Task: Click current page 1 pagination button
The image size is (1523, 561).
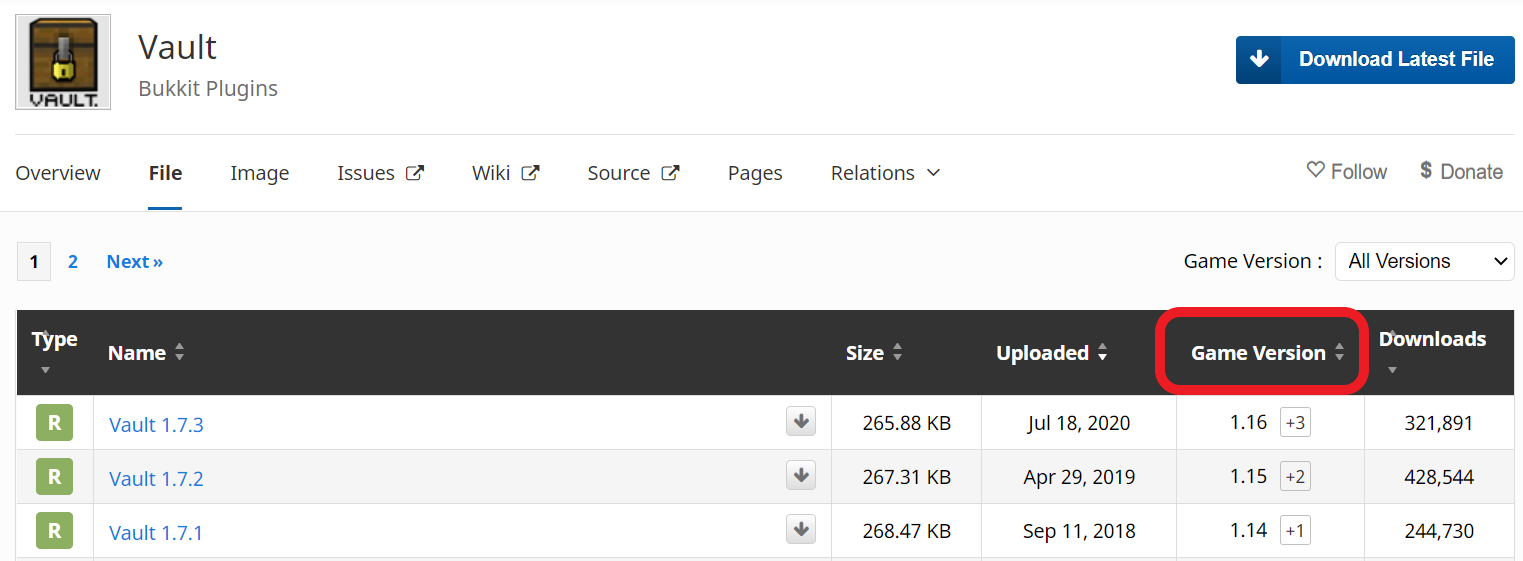Action: click(x=34, y=262)
